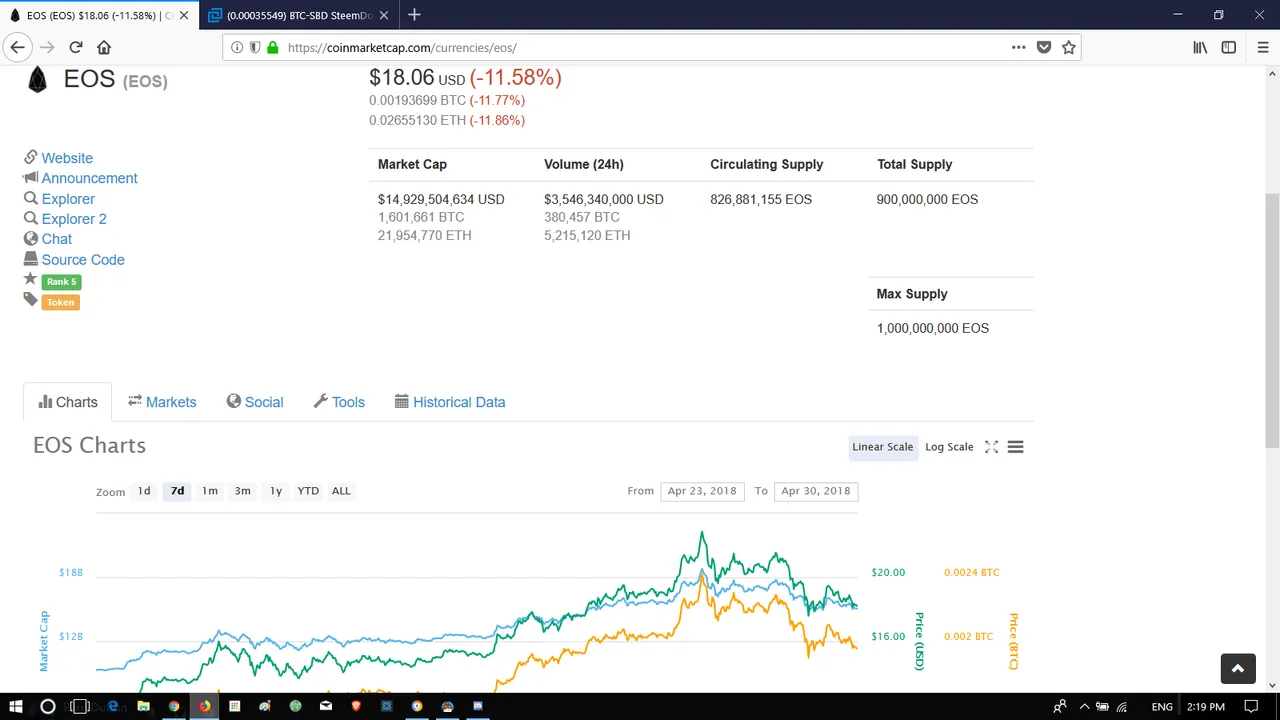This screenshot has width=1280, height=720.
Task: Open Wi-Fi network status icon
Action: pos(1122,706)
